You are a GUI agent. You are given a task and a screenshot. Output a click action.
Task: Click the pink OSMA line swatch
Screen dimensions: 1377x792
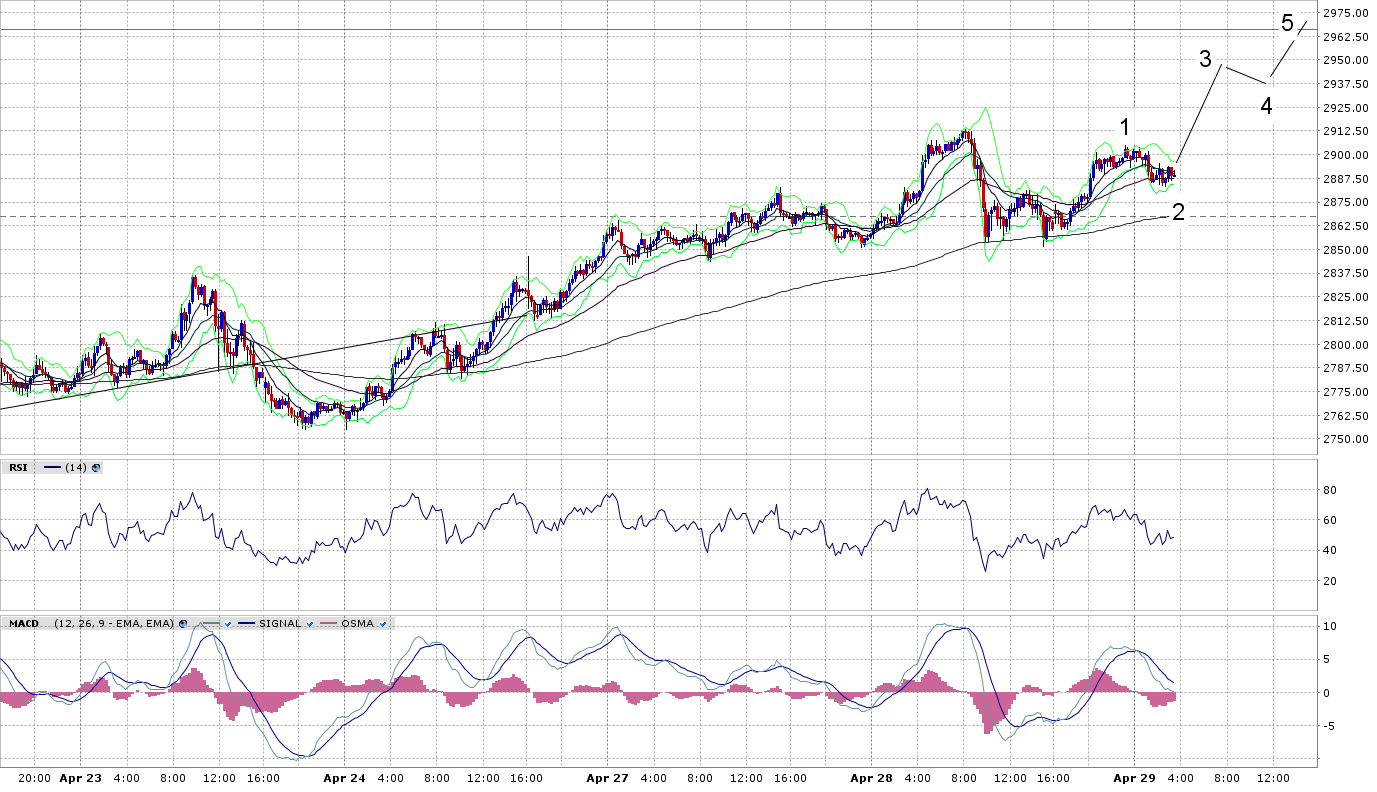tap(328, 624)
